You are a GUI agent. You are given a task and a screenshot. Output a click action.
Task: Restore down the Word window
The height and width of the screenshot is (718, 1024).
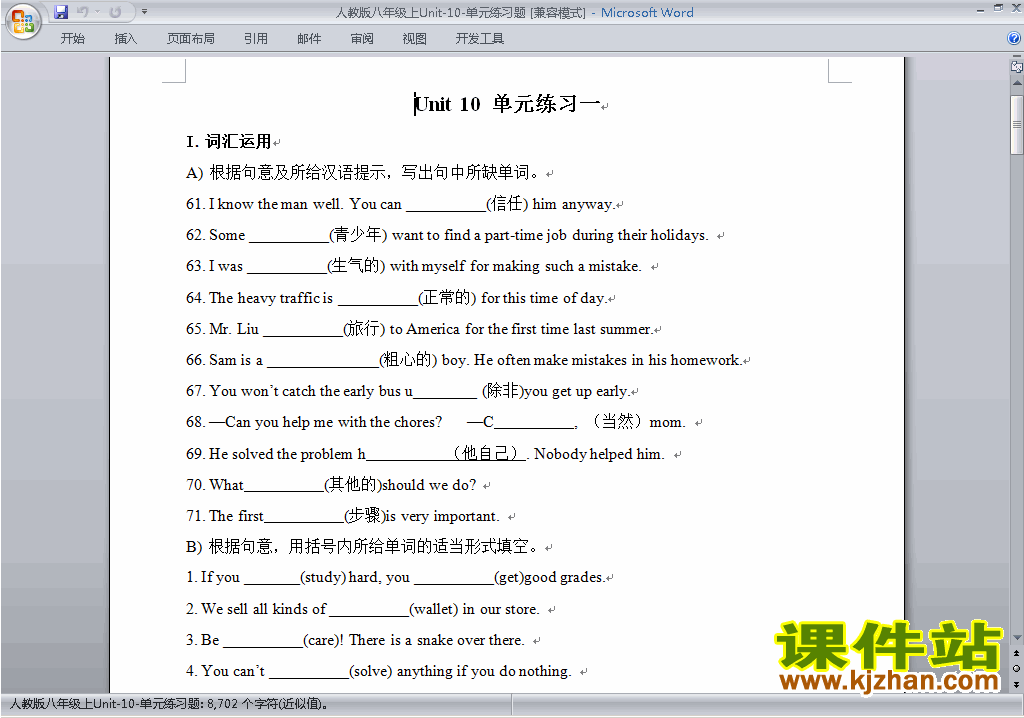998,8
